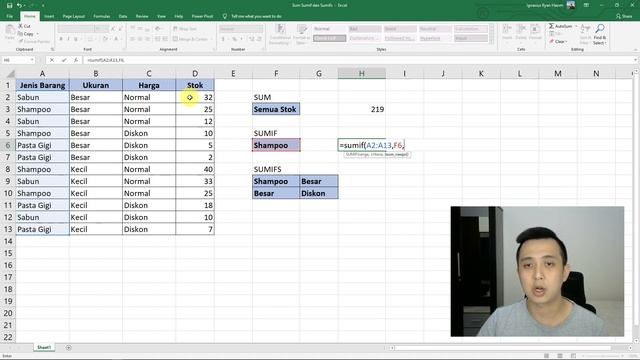Switch to the Formulas tab
This screenshot has width=640, height=360.
[x=102, y=16]
